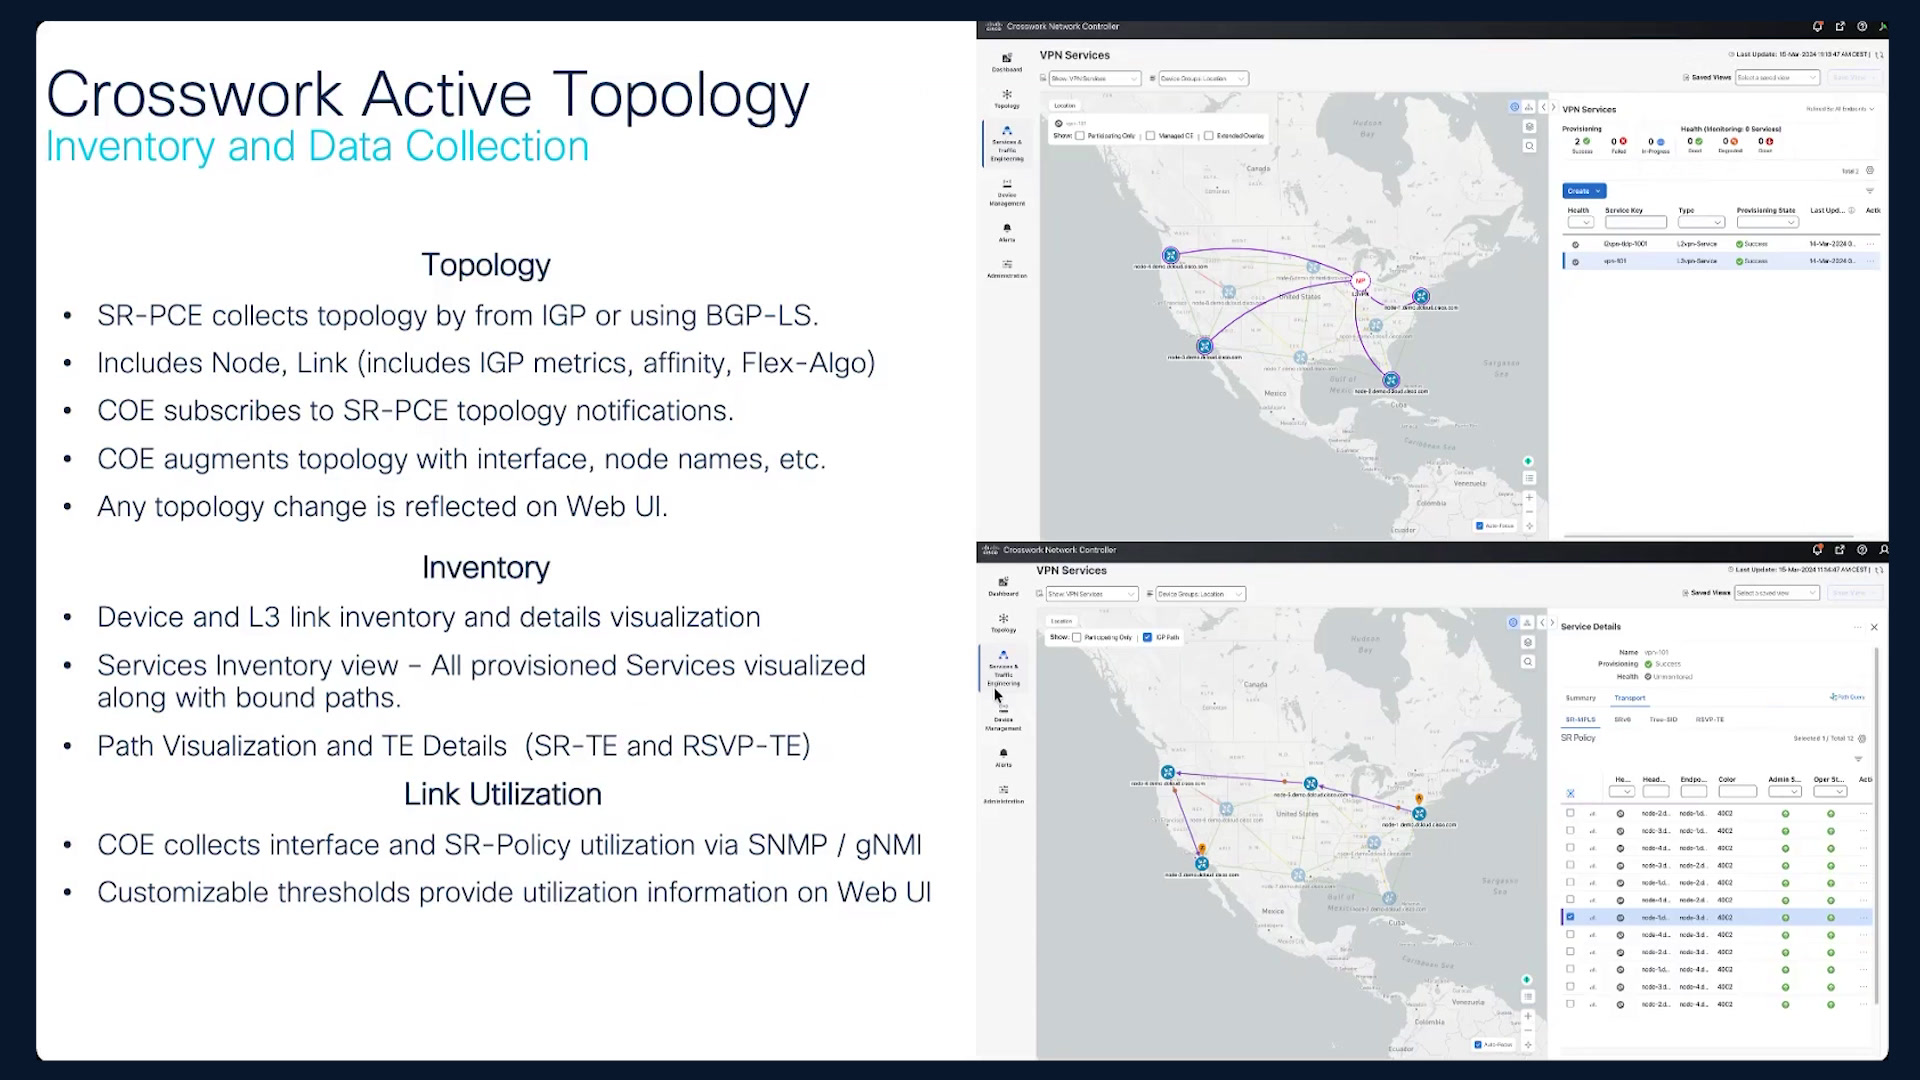The width and height of the screenshot is (1920, 1080).
Task: Switch to Tree-SID tab in Service Details
Action: point(1663,720)
